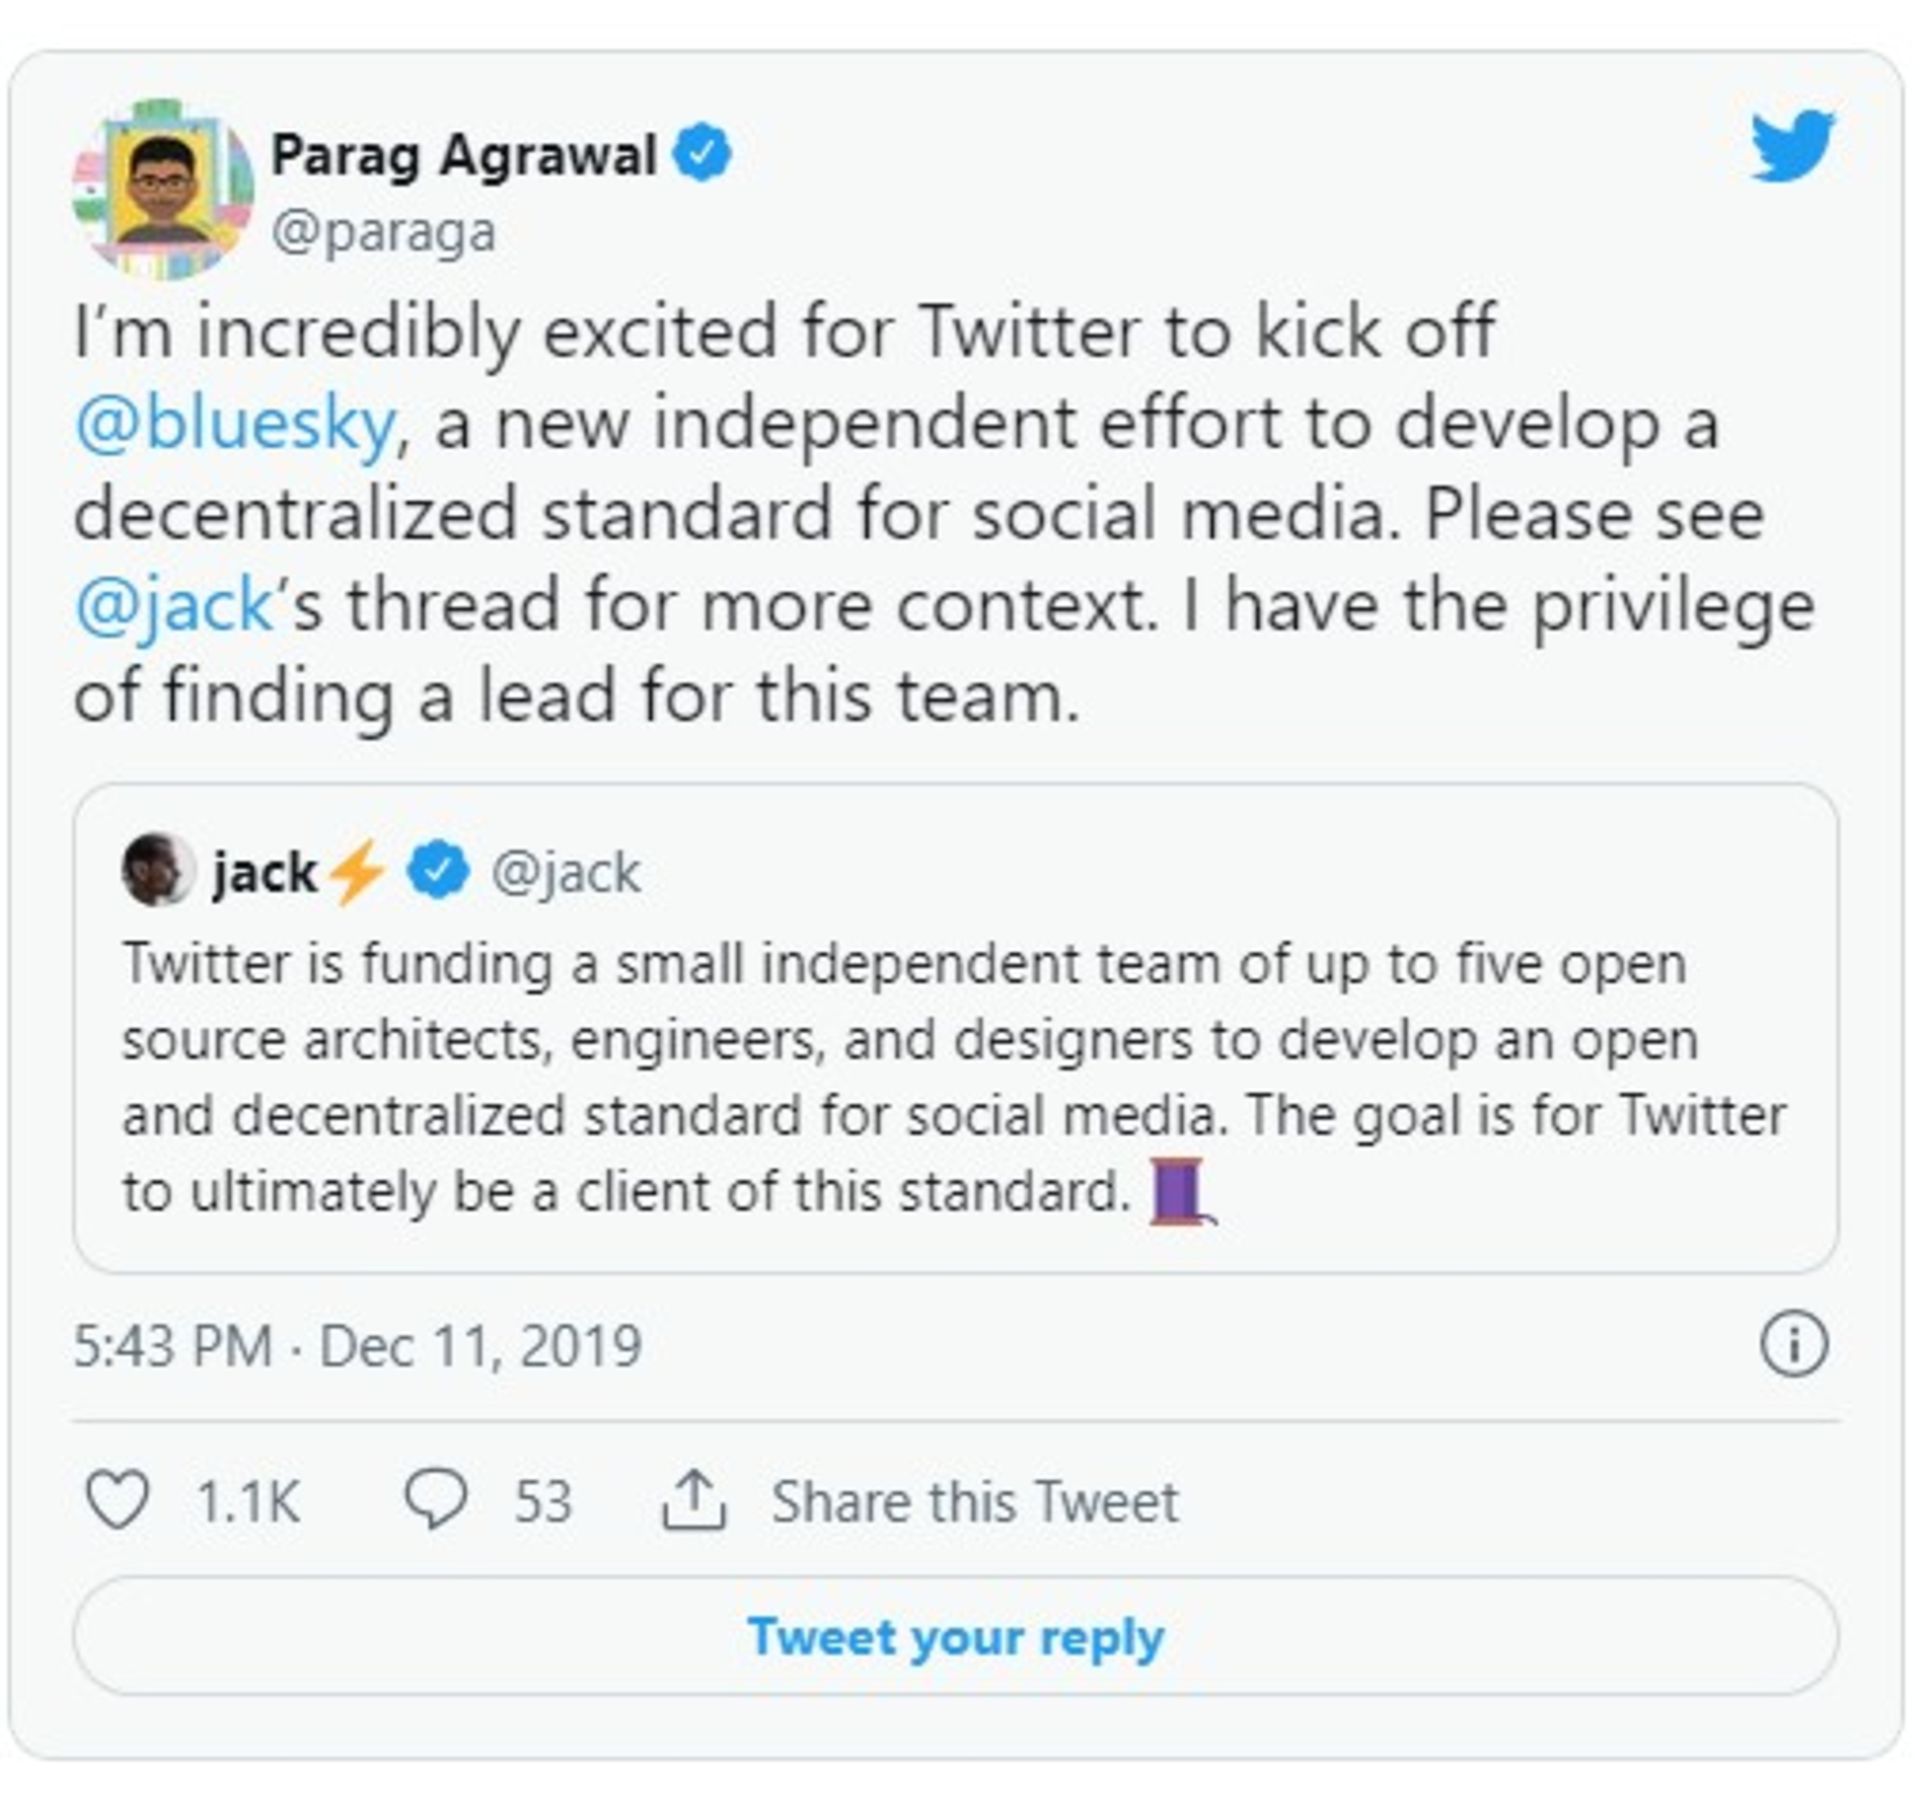Click the @jack handle in quoted tweet
The height and width of the screenshot is (1795, 1920).
click(565, 872)
